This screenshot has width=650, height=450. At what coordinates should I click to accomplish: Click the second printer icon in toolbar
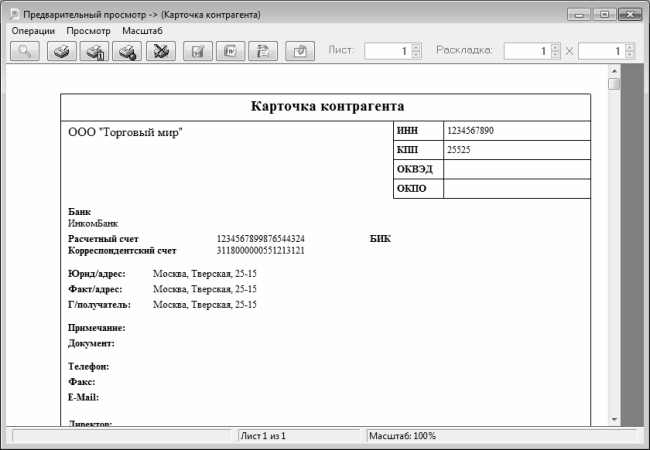click(94, 50)
